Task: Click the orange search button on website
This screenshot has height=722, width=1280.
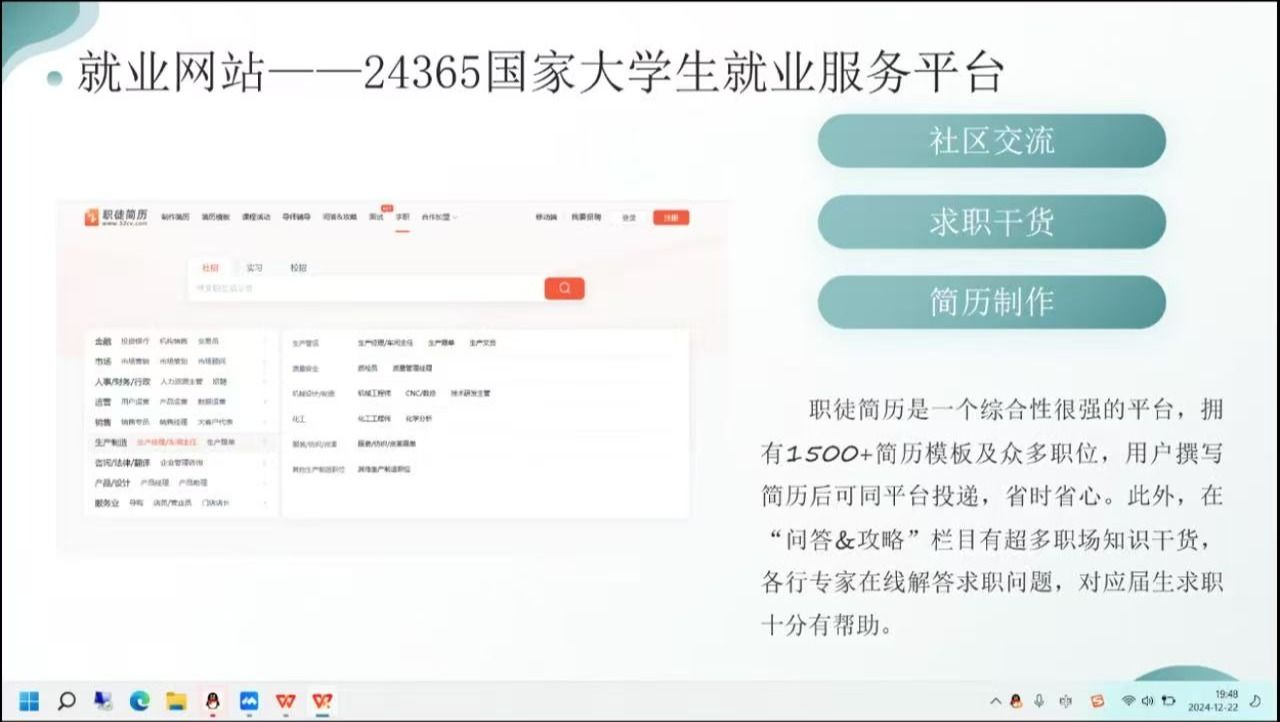Action: (x=564, y=288)
